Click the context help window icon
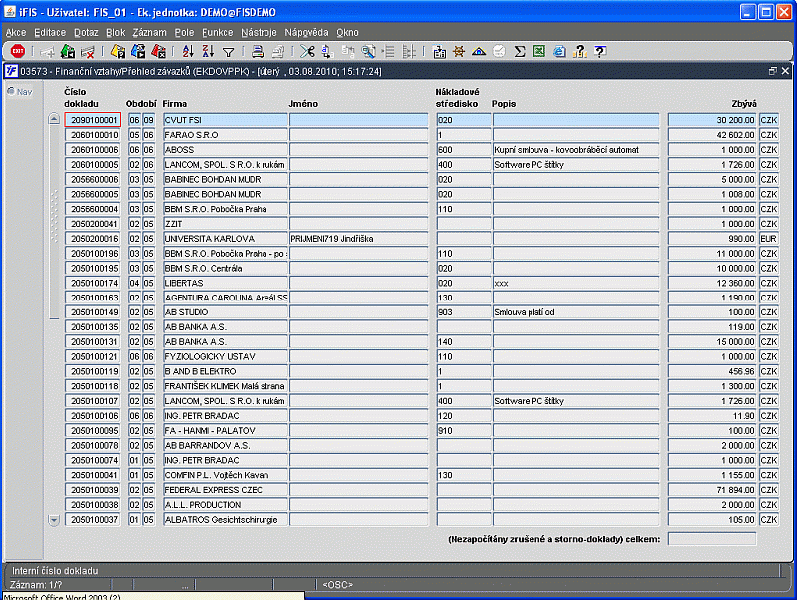This screenshot has width=797, height=600. click(600, 51)
